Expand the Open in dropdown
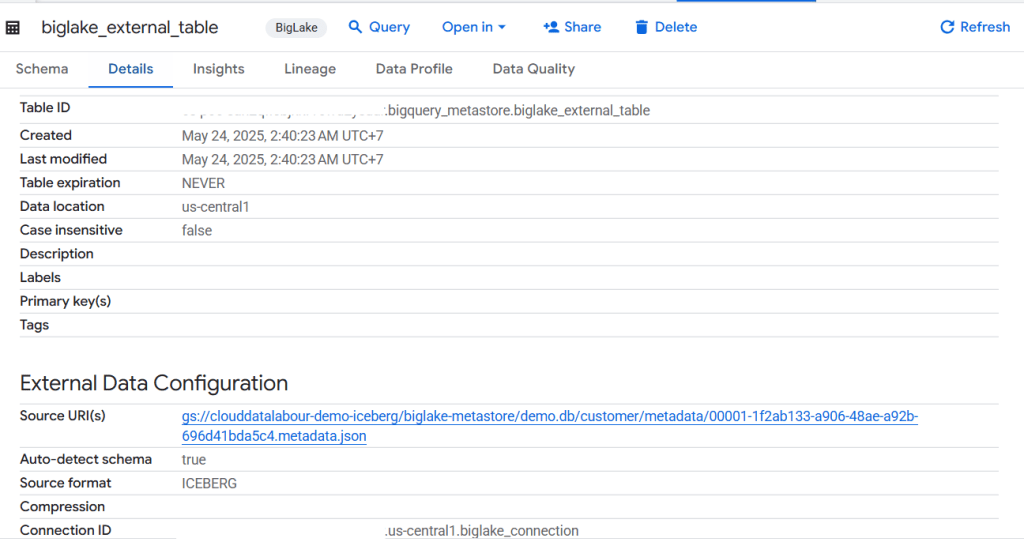The height and width of the screenshot is (542, 1024). pyautogui.click(x=474, y=27)
